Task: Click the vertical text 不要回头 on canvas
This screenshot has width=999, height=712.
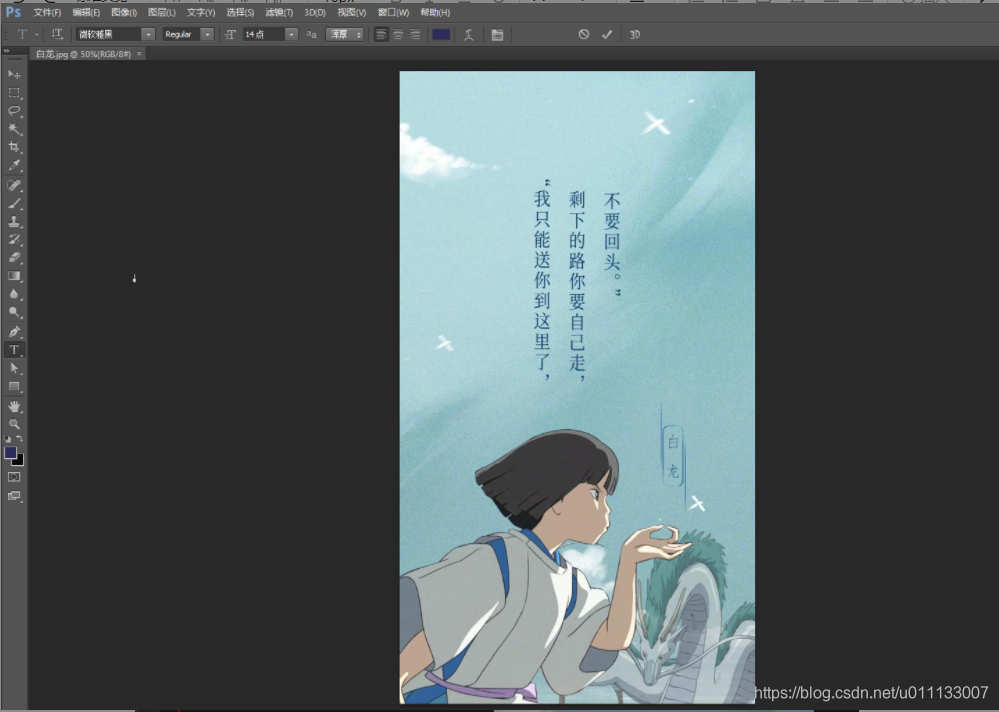Action: (612, 232)
